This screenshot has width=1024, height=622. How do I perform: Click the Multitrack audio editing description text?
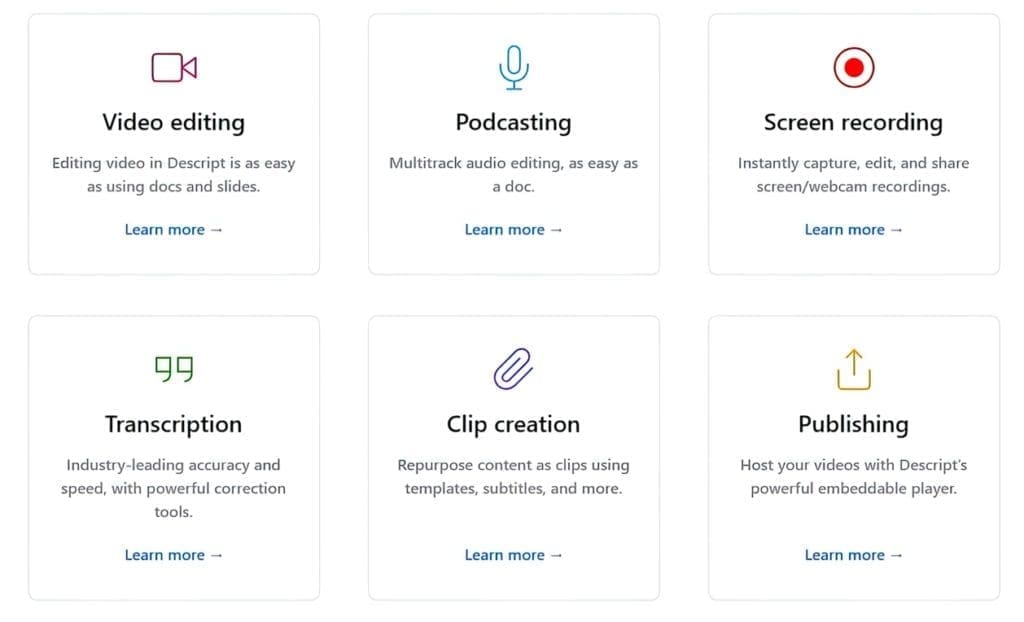pyautogui.click(x=513, y=174)
